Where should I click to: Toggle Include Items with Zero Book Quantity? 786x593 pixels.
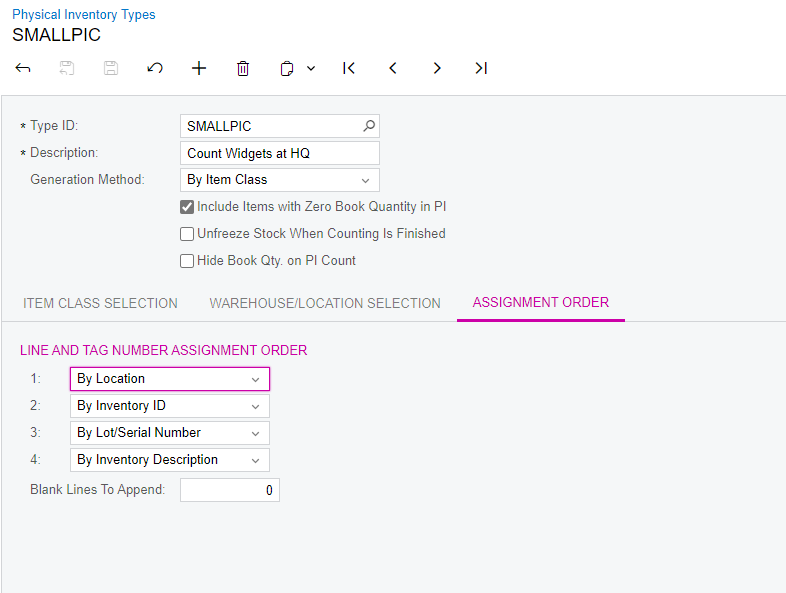click(187, 207)
